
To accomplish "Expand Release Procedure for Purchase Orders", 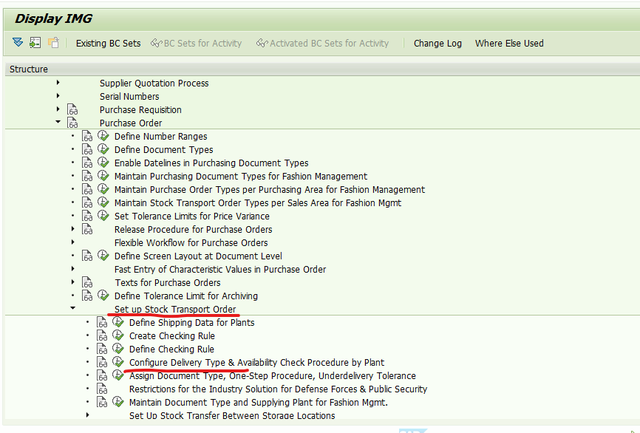I will [73, 229].
